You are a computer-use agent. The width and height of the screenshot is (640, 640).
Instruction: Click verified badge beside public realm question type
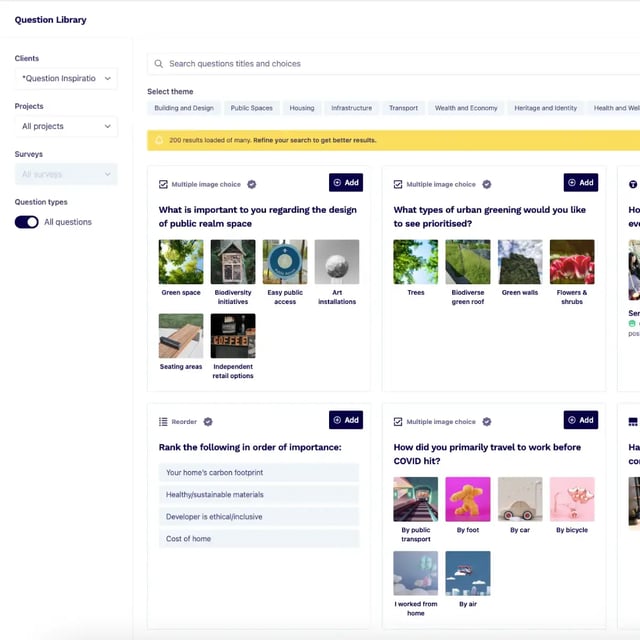coord(252,184)
